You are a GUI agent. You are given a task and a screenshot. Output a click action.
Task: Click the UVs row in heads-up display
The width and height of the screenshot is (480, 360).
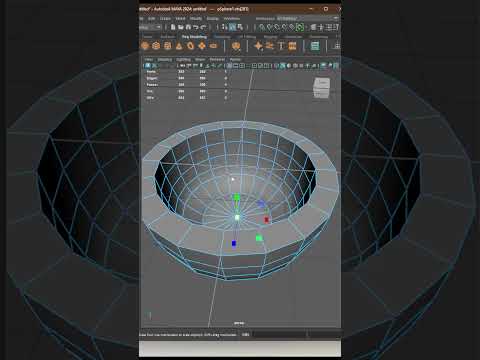click(187, 98)
